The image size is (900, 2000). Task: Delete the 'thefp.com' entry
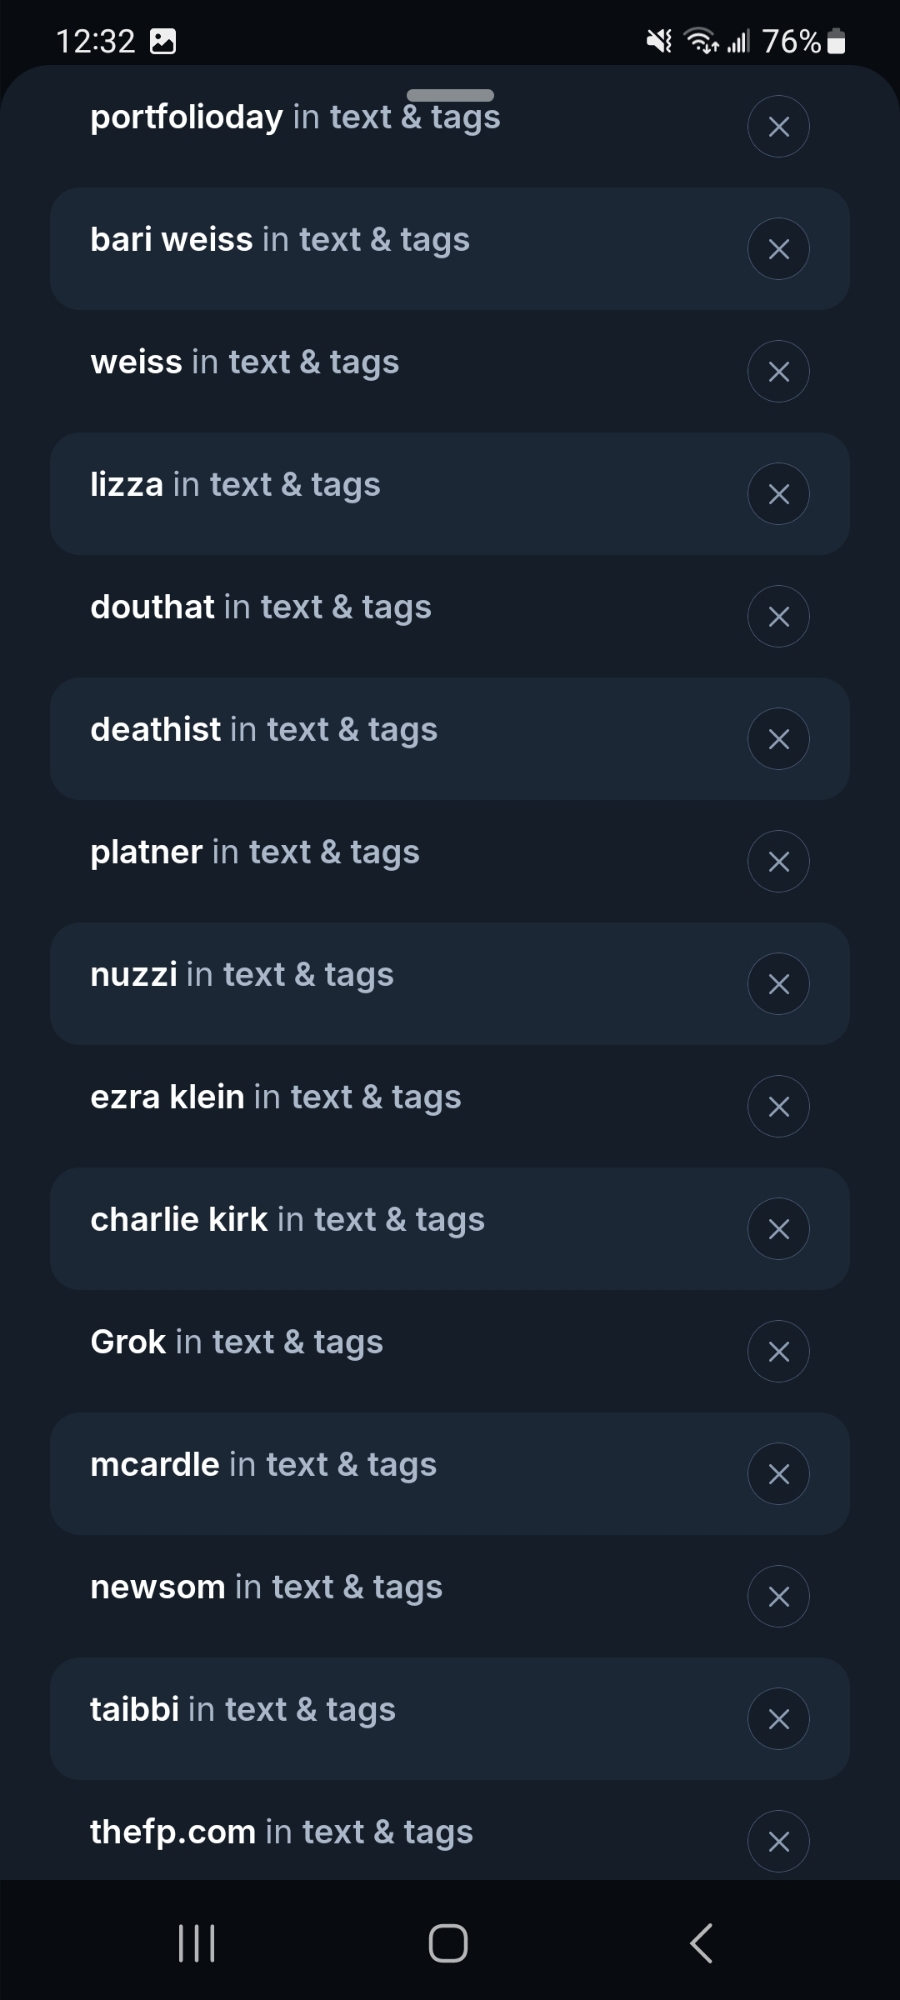[x=778, y=1841]
